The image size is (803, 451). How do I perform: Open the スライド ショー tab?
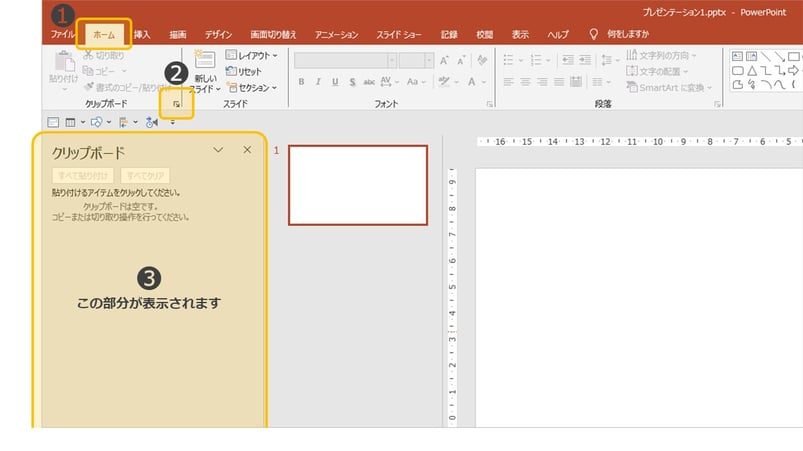tap(399, 34)
